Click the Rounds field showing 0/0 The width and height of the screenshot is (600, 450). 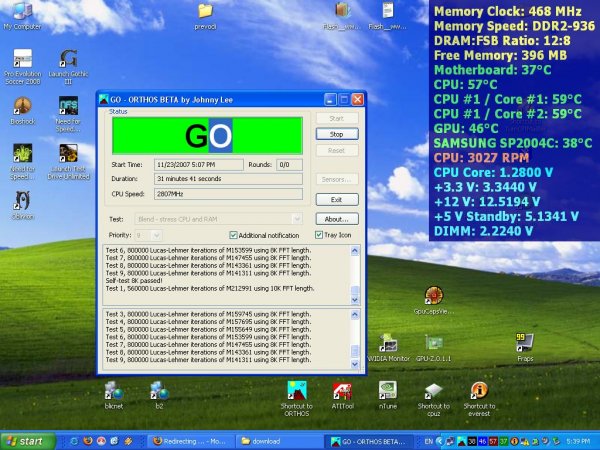[x=289, y=165]
